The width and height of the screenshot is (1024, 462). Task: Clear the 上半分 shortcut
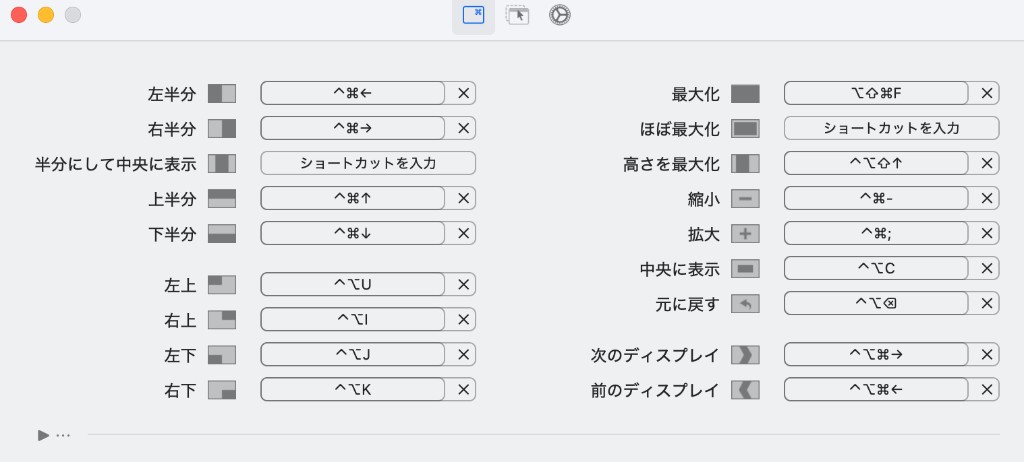pyautogui.click(x=463, y=197)
